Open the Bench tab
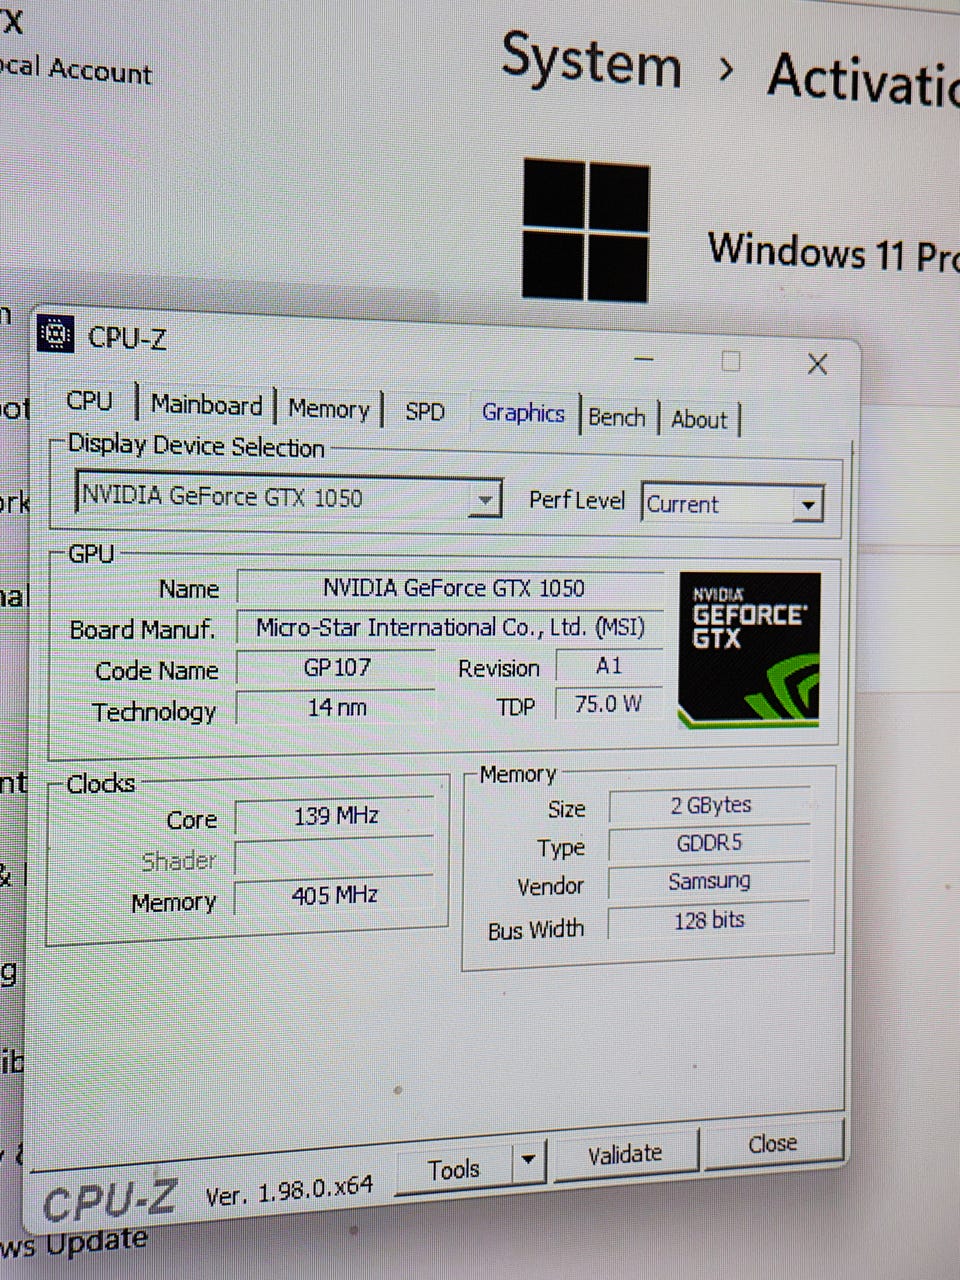 617,417
